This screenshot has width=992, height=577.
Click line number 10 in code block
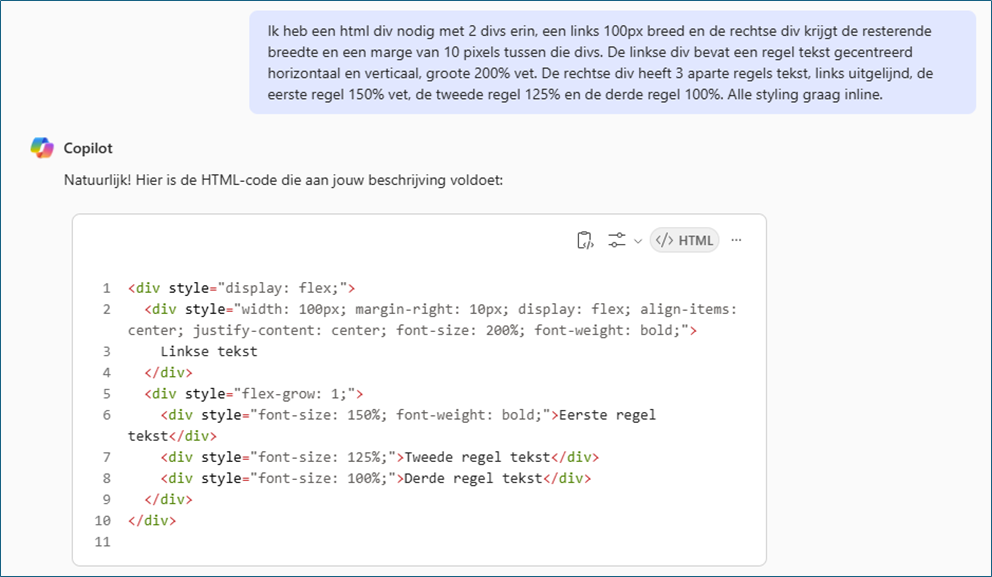click(x=102, y=520)
